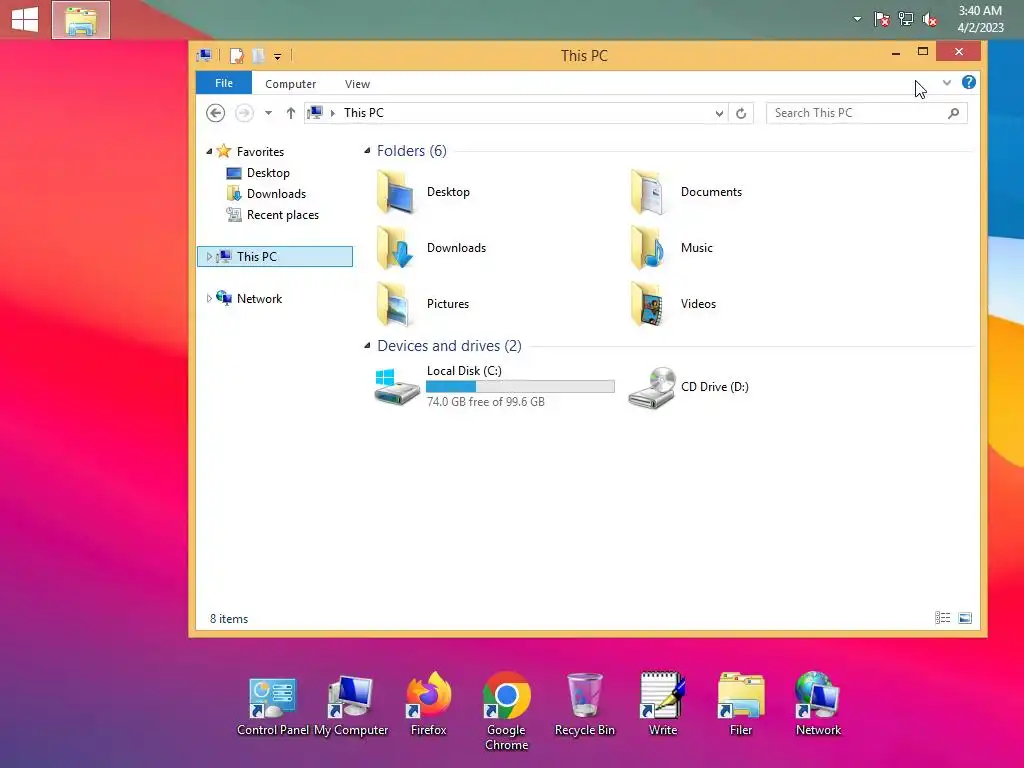Screen dimensions: 1024x768
Task: Expand the ribbon with the chevron
Action: (x=947, y=82)
